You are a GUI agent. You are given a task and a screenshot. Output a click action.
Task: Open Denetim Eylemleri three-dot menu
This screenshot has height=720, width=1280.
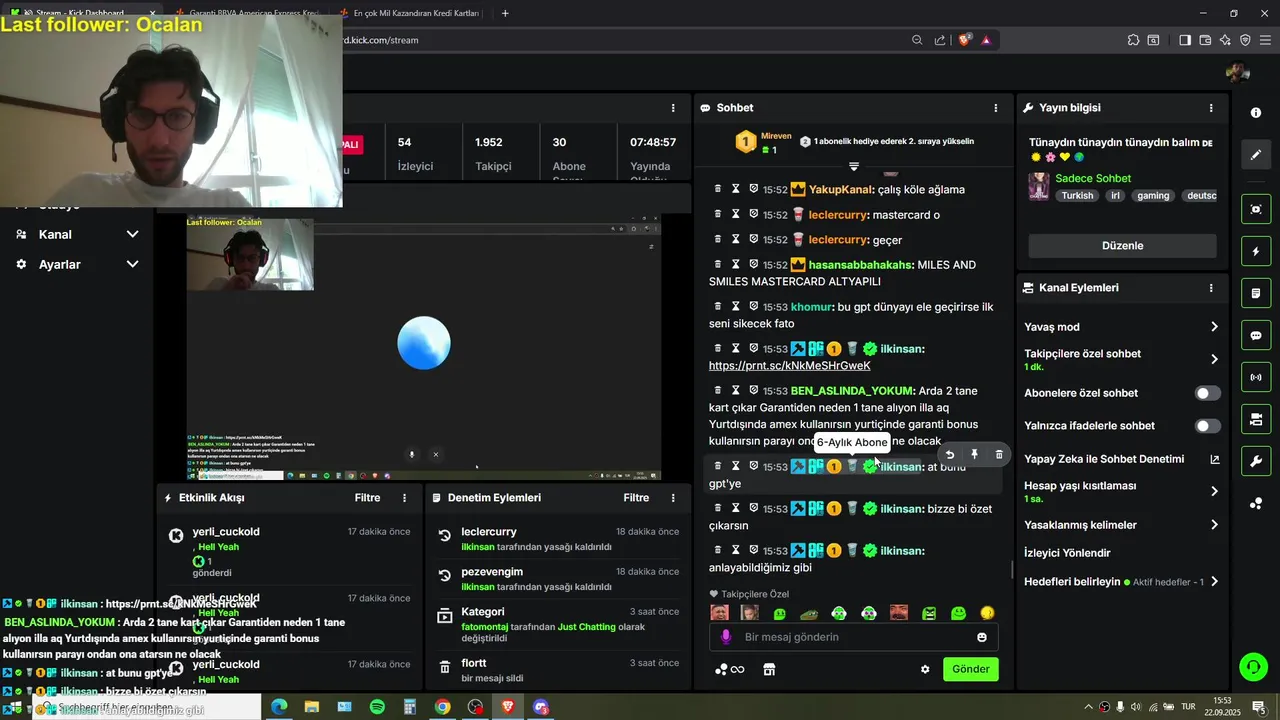673,498
